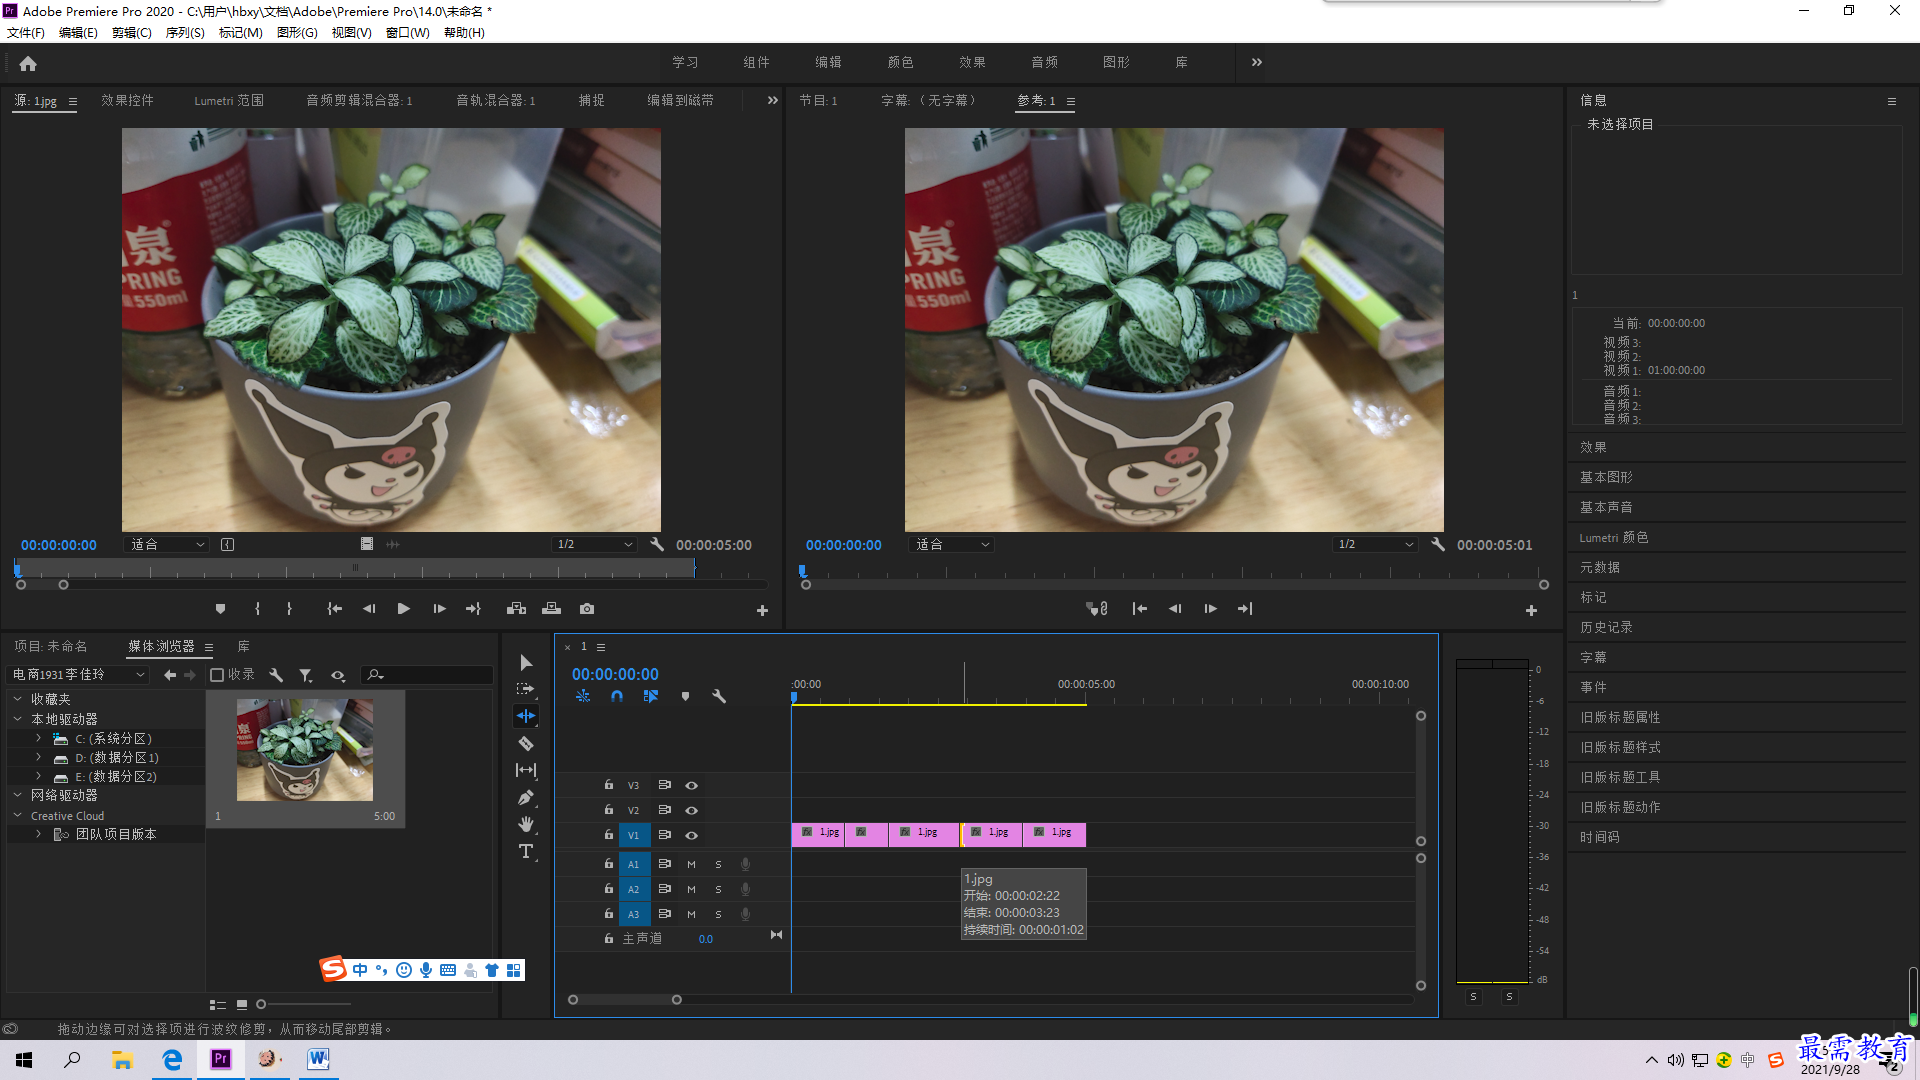Image resolution: width=1920 pixels, height=1080 pixels.
Task: Toggle lock on track V3
Action: [609, 785]
